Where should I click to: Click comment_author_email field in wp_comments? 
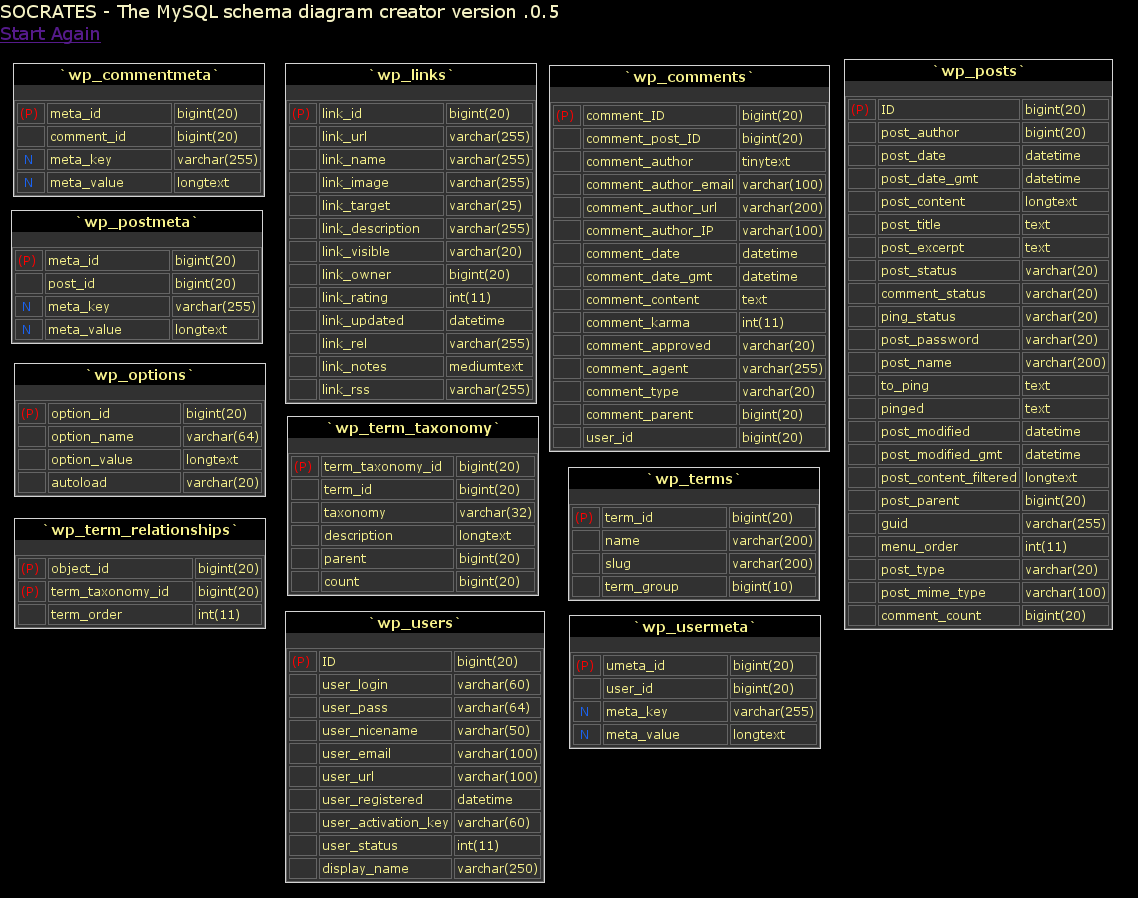tap(660, 184)
